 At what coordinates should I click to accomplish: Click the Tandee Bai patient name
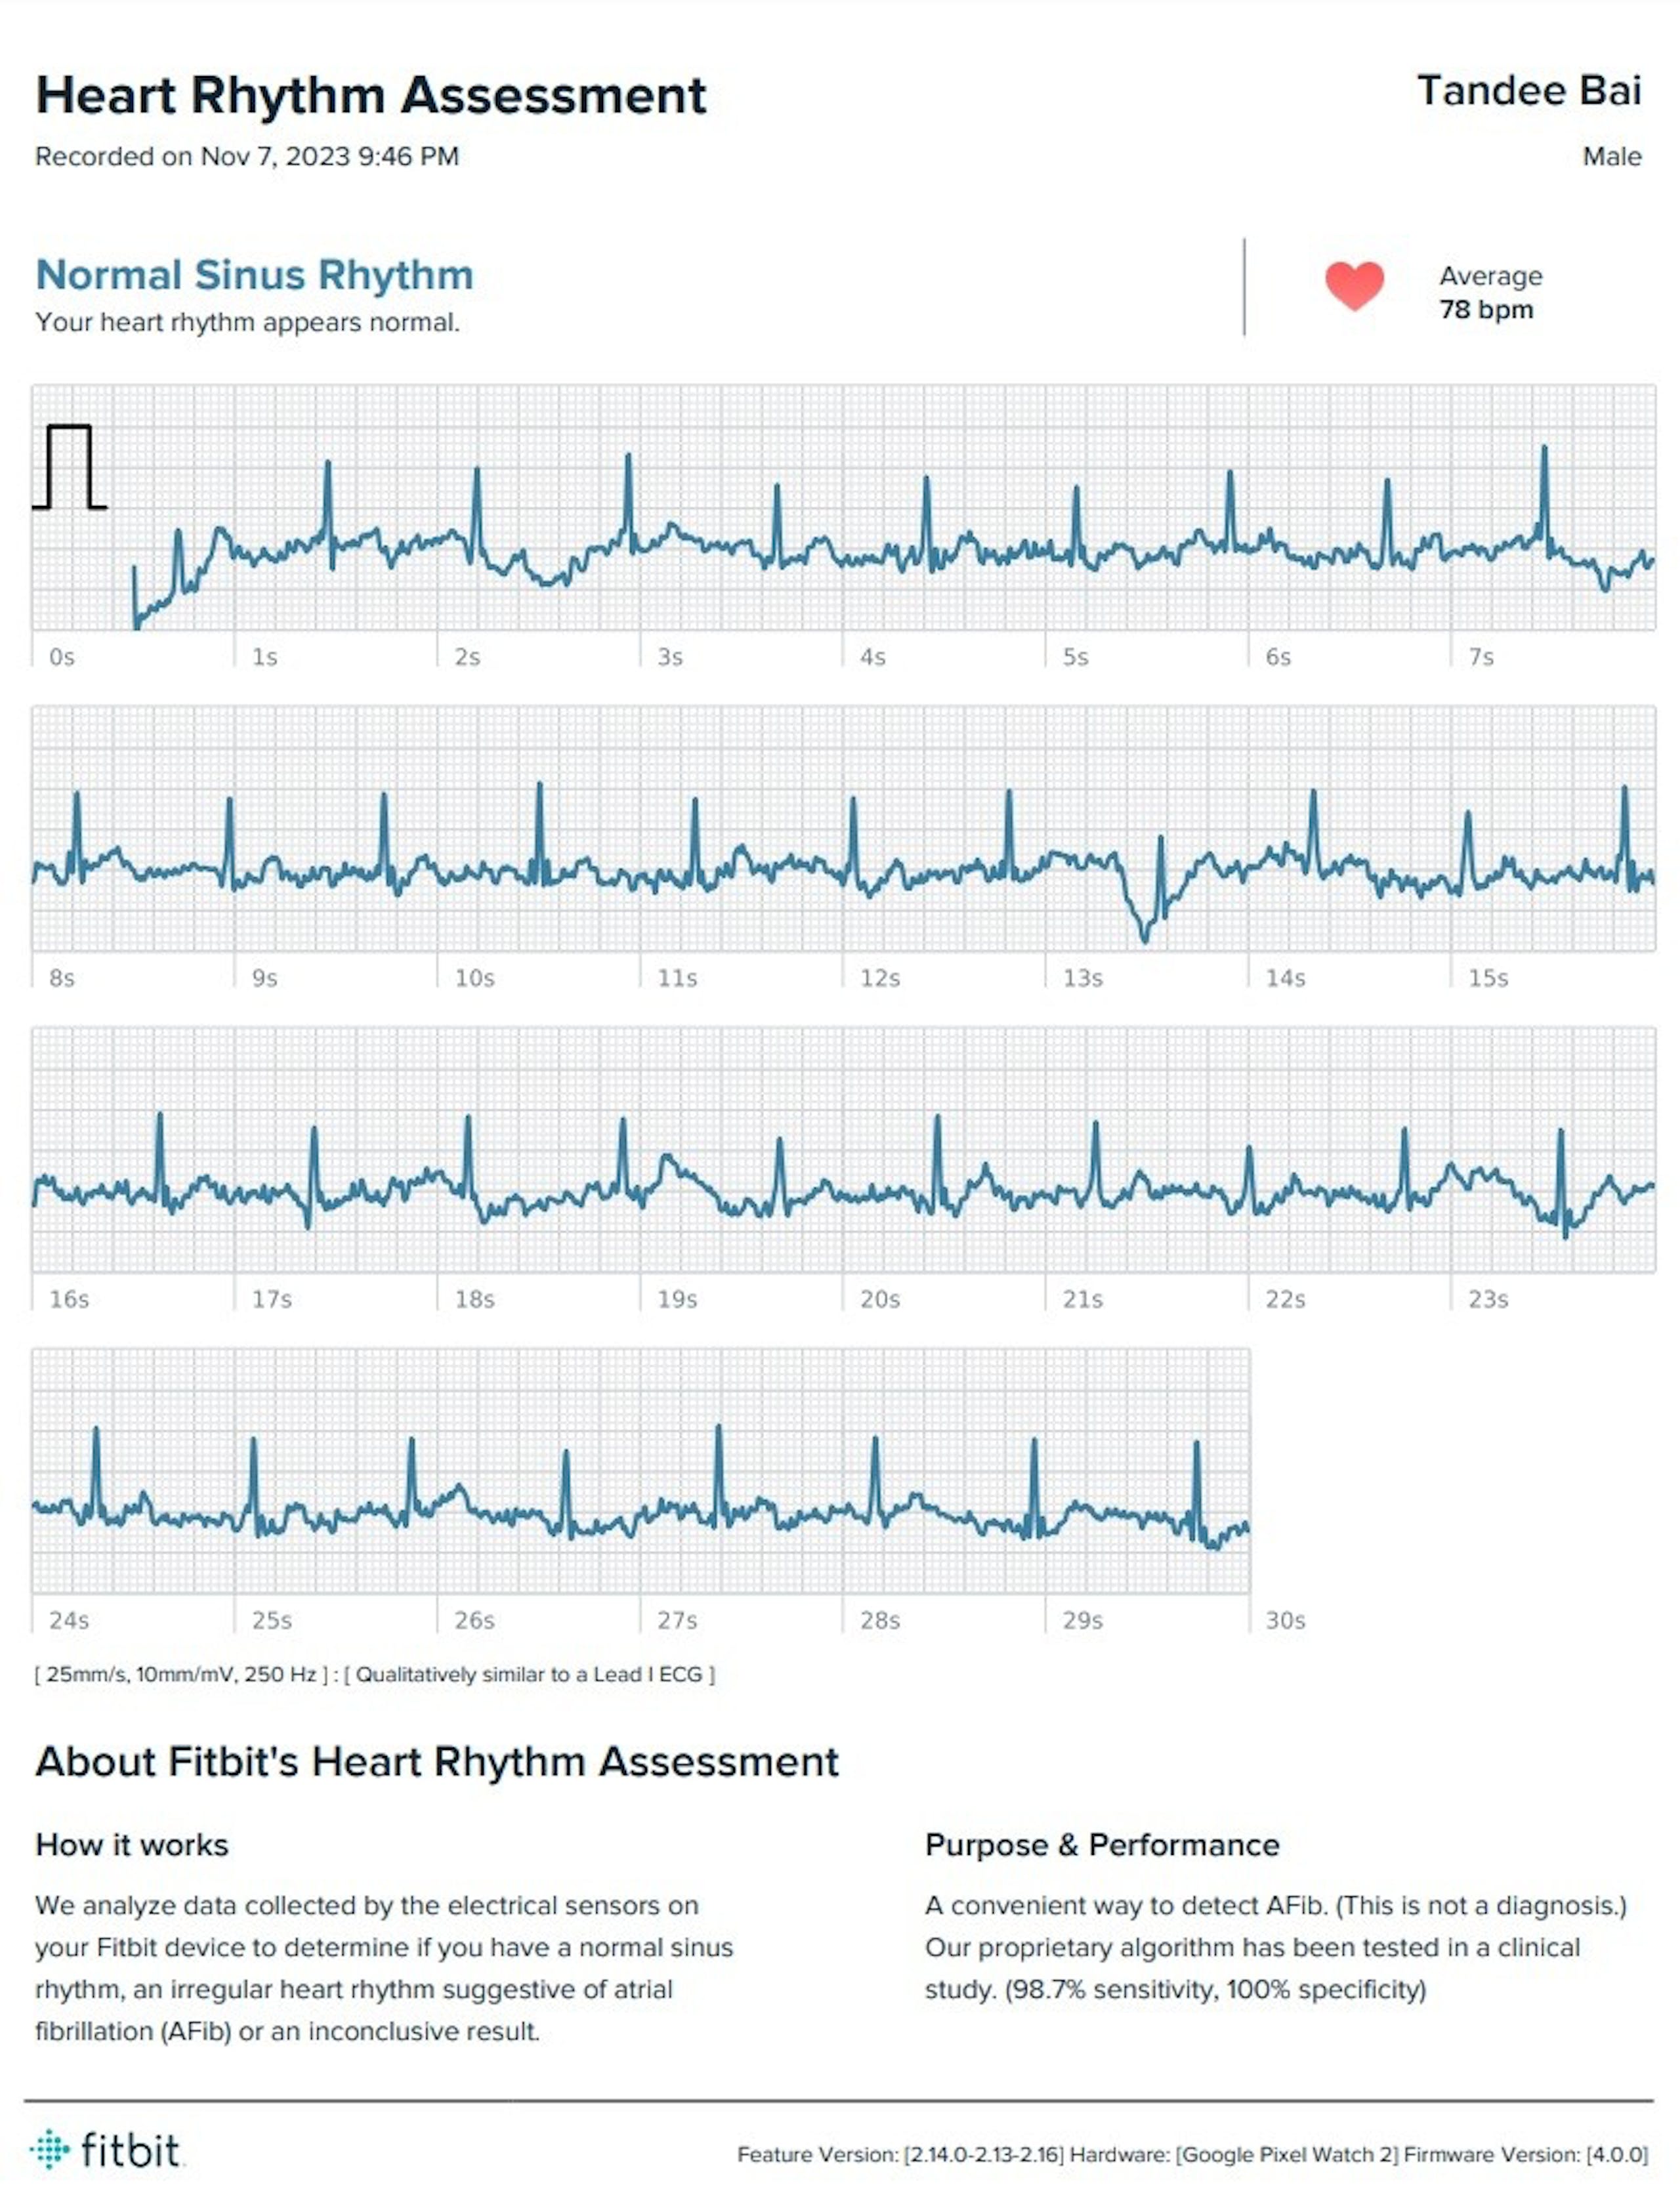pyautogui.click(x=1529, y=91)
